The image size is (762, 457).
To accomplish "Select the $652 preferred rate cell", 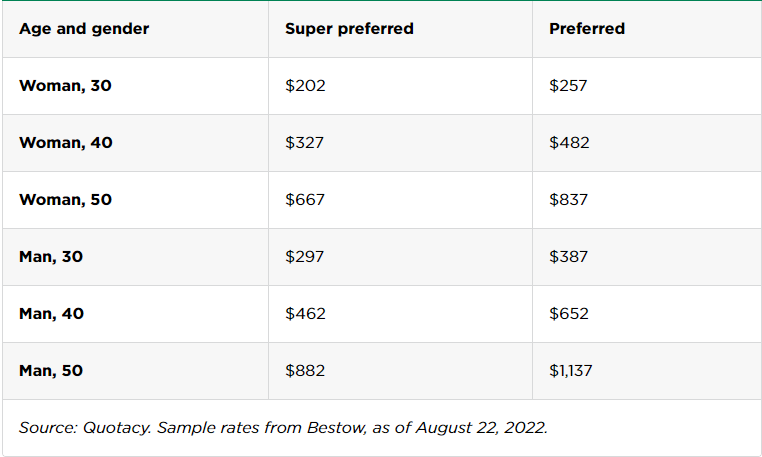I will point(569,314).
